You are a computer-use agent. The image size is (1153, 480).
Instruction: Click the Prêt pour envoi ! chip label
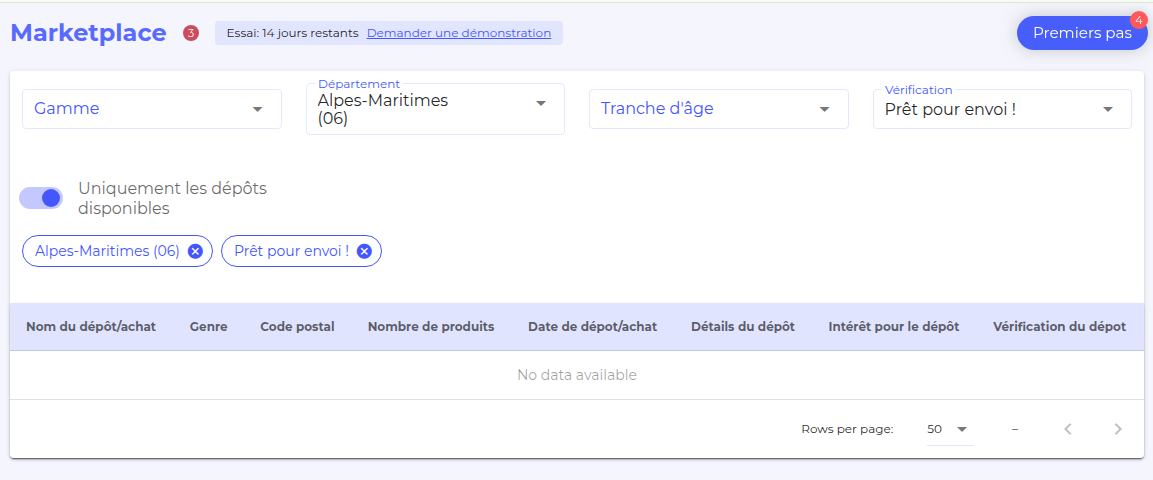tap(292, 251)
